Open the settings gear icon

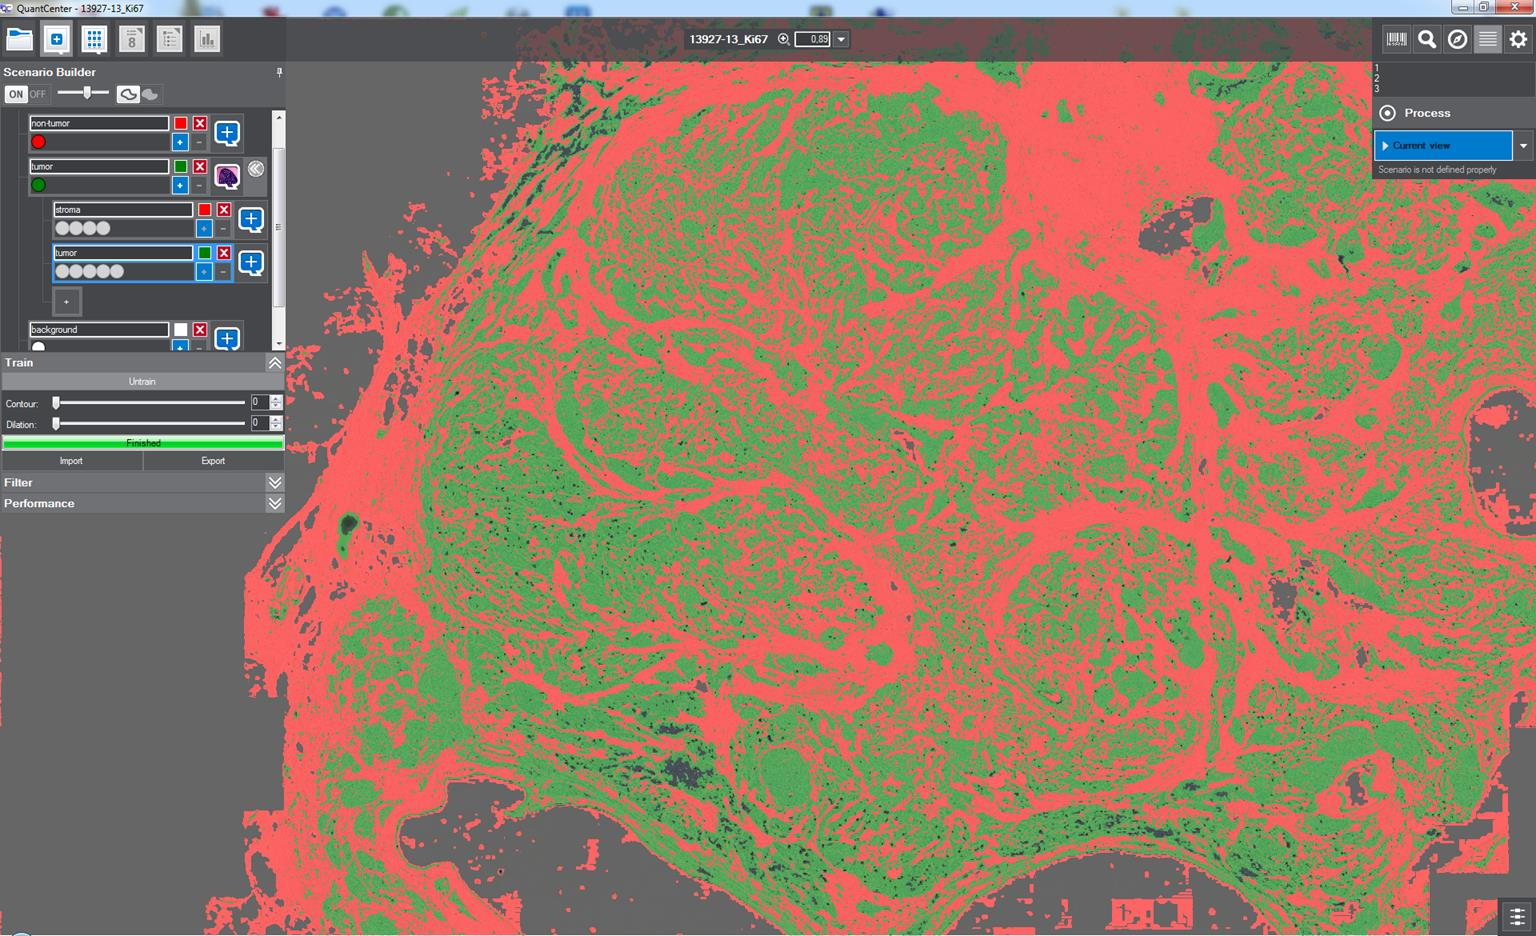pos(1519,39)
